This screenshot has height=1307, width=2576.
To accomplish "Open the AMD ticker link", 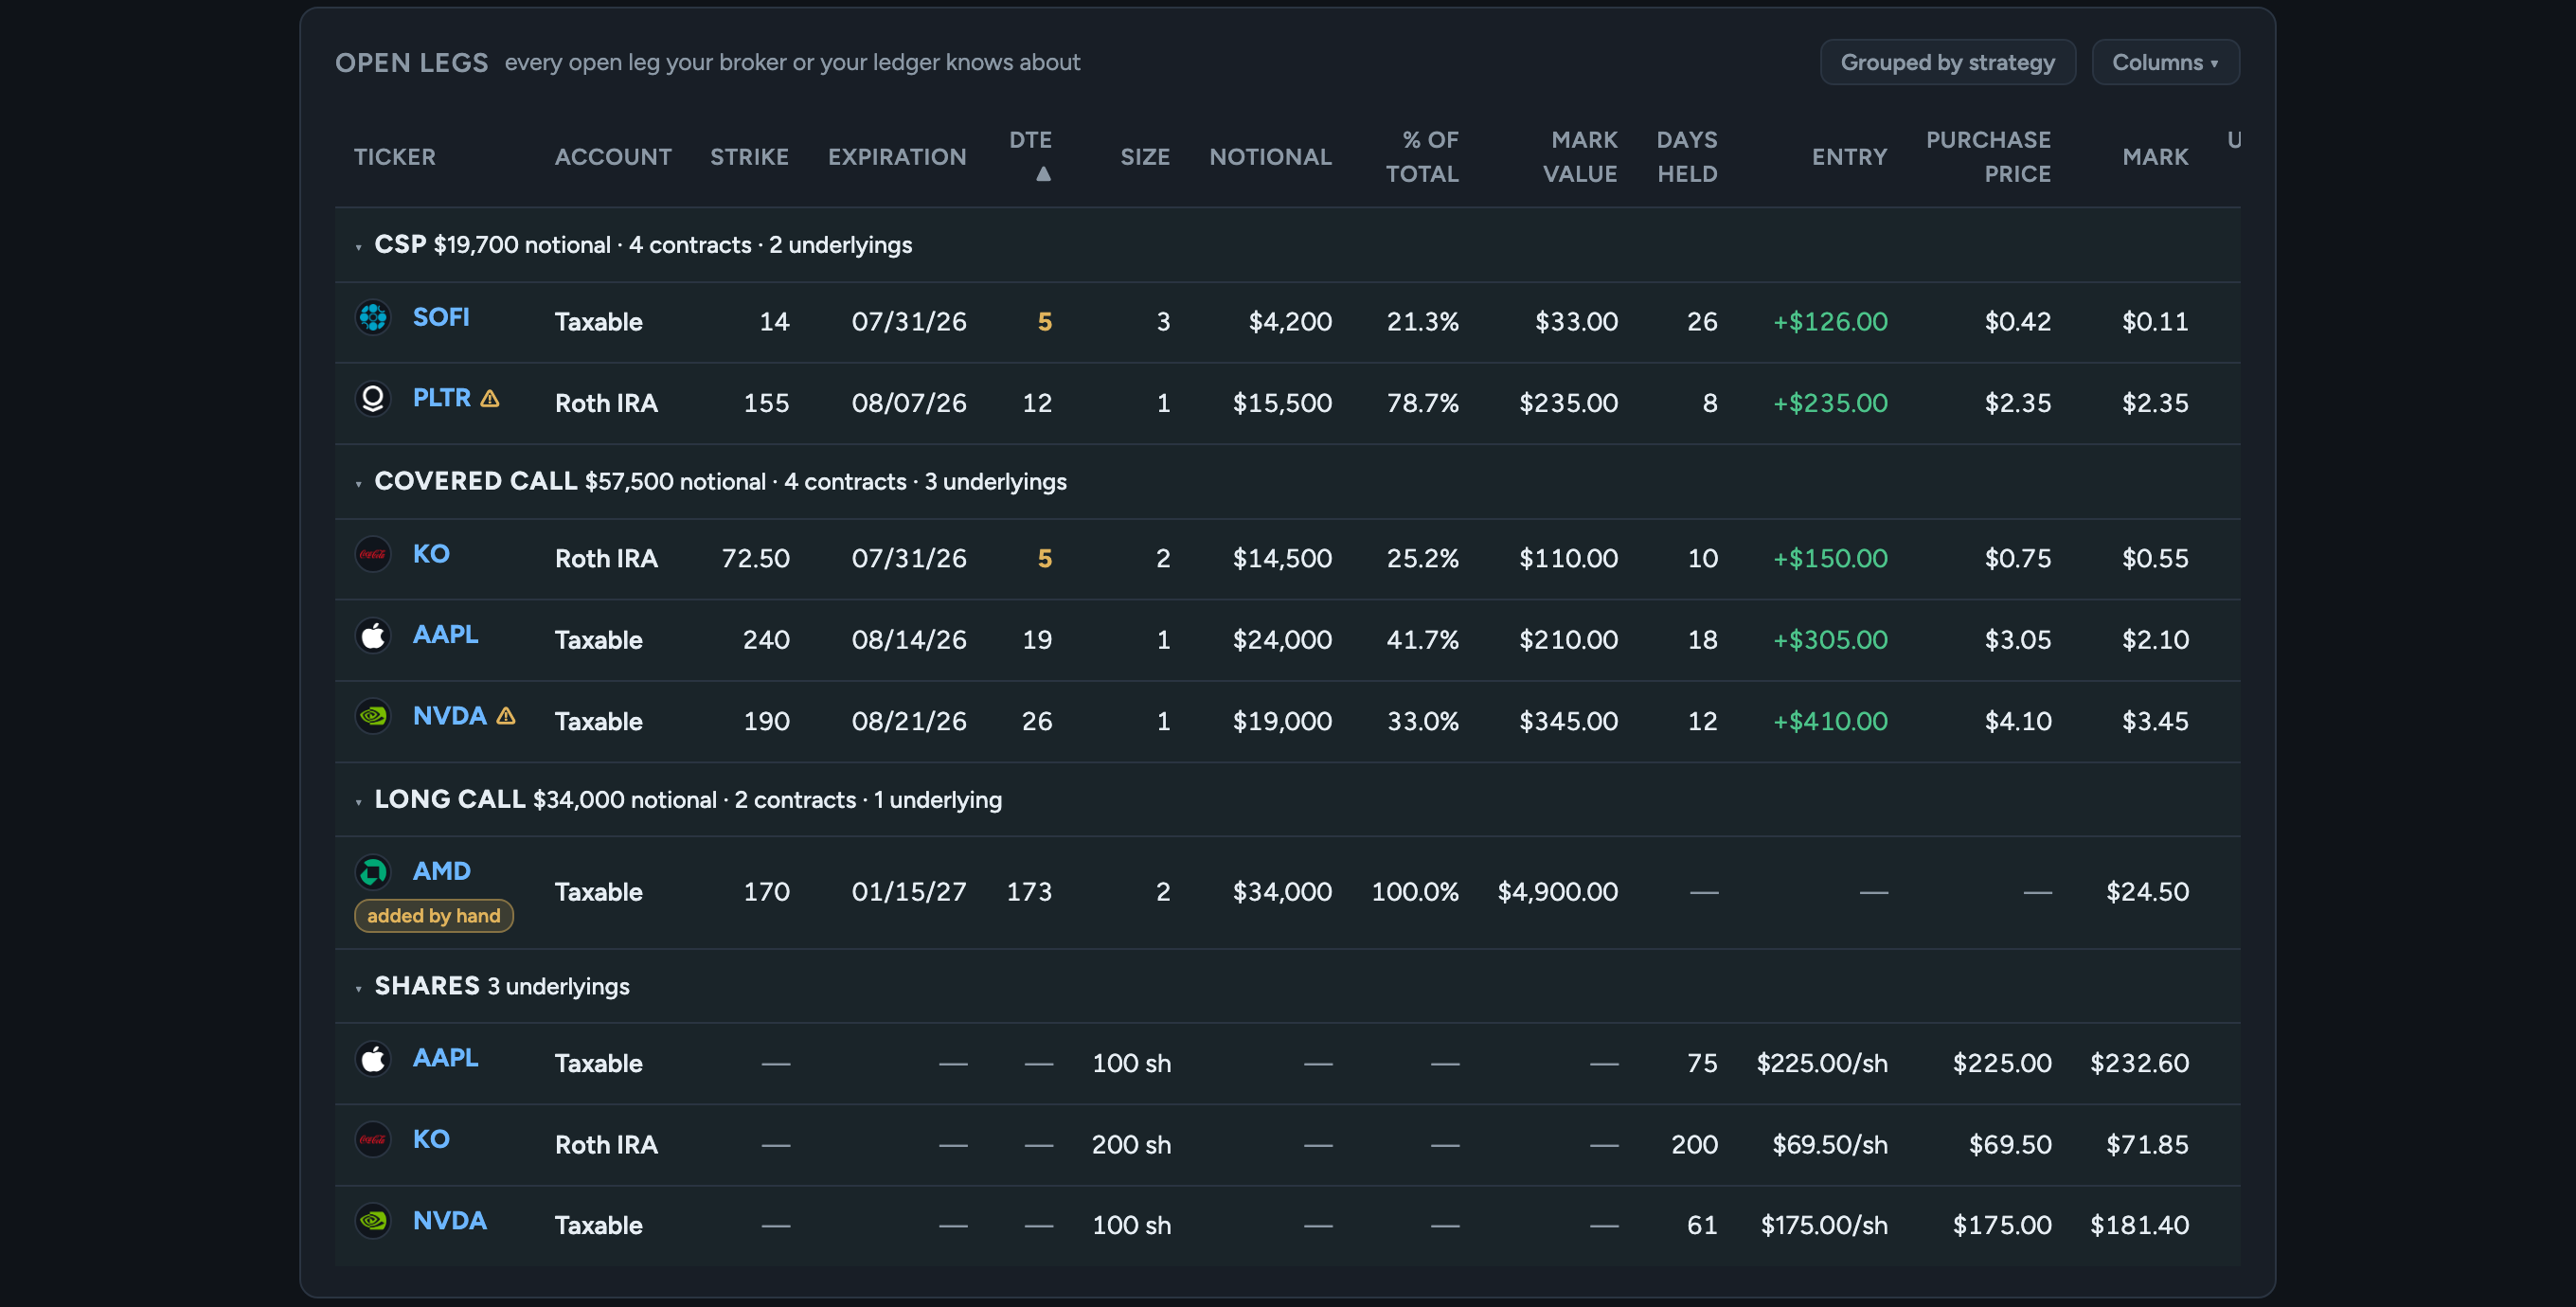I will pos(441,872).
